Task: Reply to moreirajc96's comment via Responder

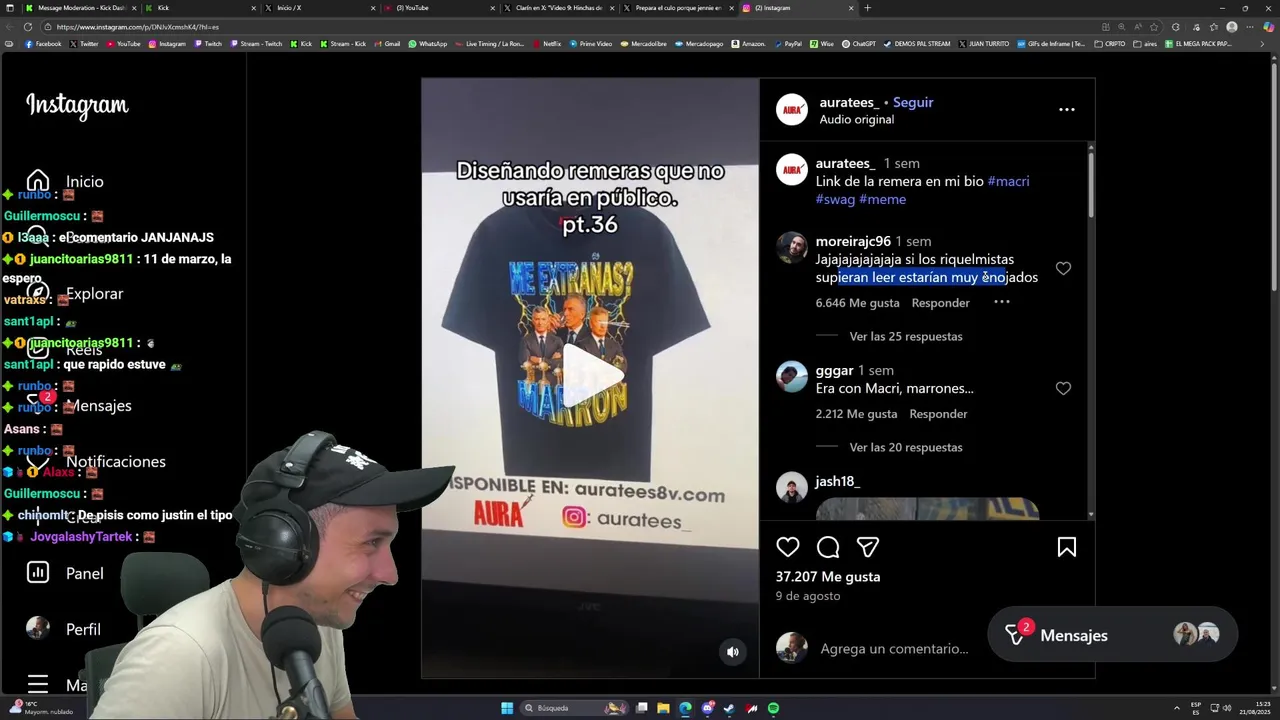Action: pyautogui.click(x=940, y=303)
